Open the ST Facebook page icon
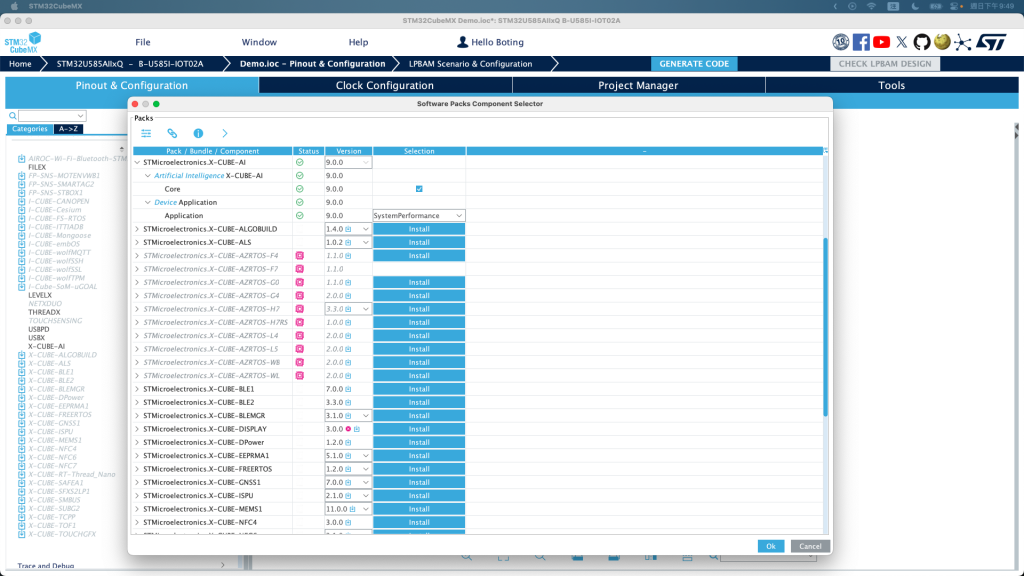This screenshot has height=576, width=1024. [x=861, y=42]
